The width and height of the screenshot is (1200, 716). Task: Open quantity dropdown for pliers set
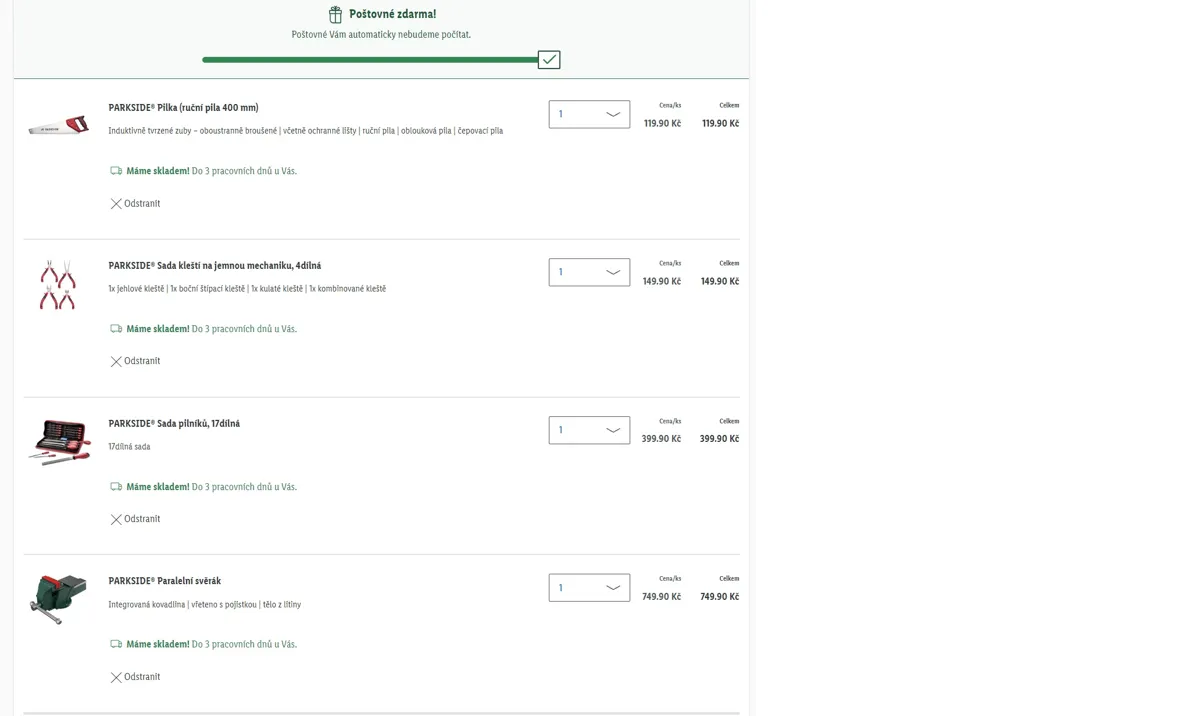[x=589, y=272]
